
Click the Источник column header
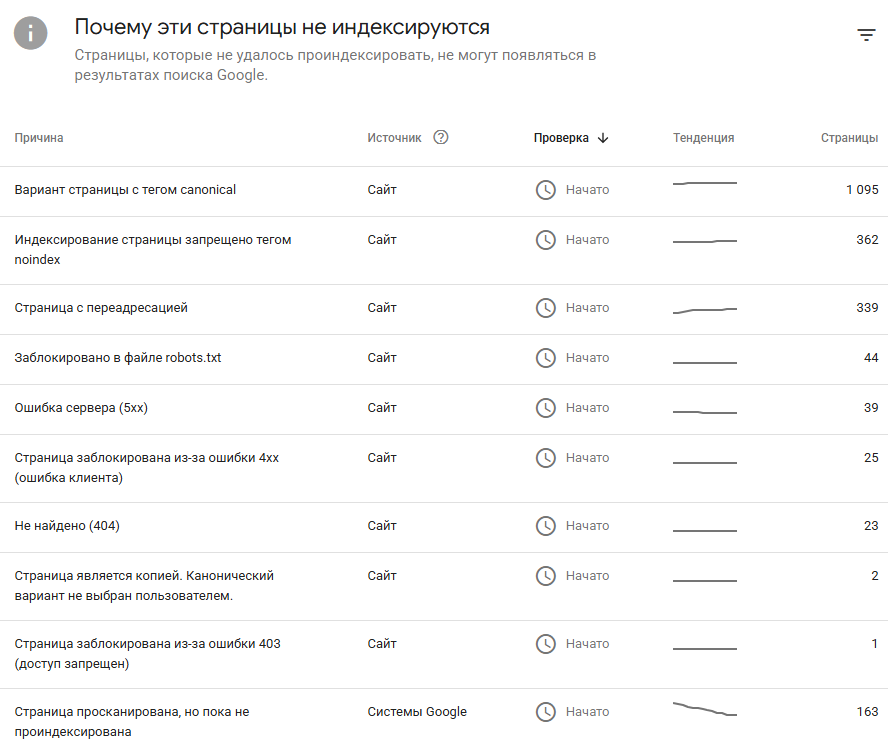394,138
